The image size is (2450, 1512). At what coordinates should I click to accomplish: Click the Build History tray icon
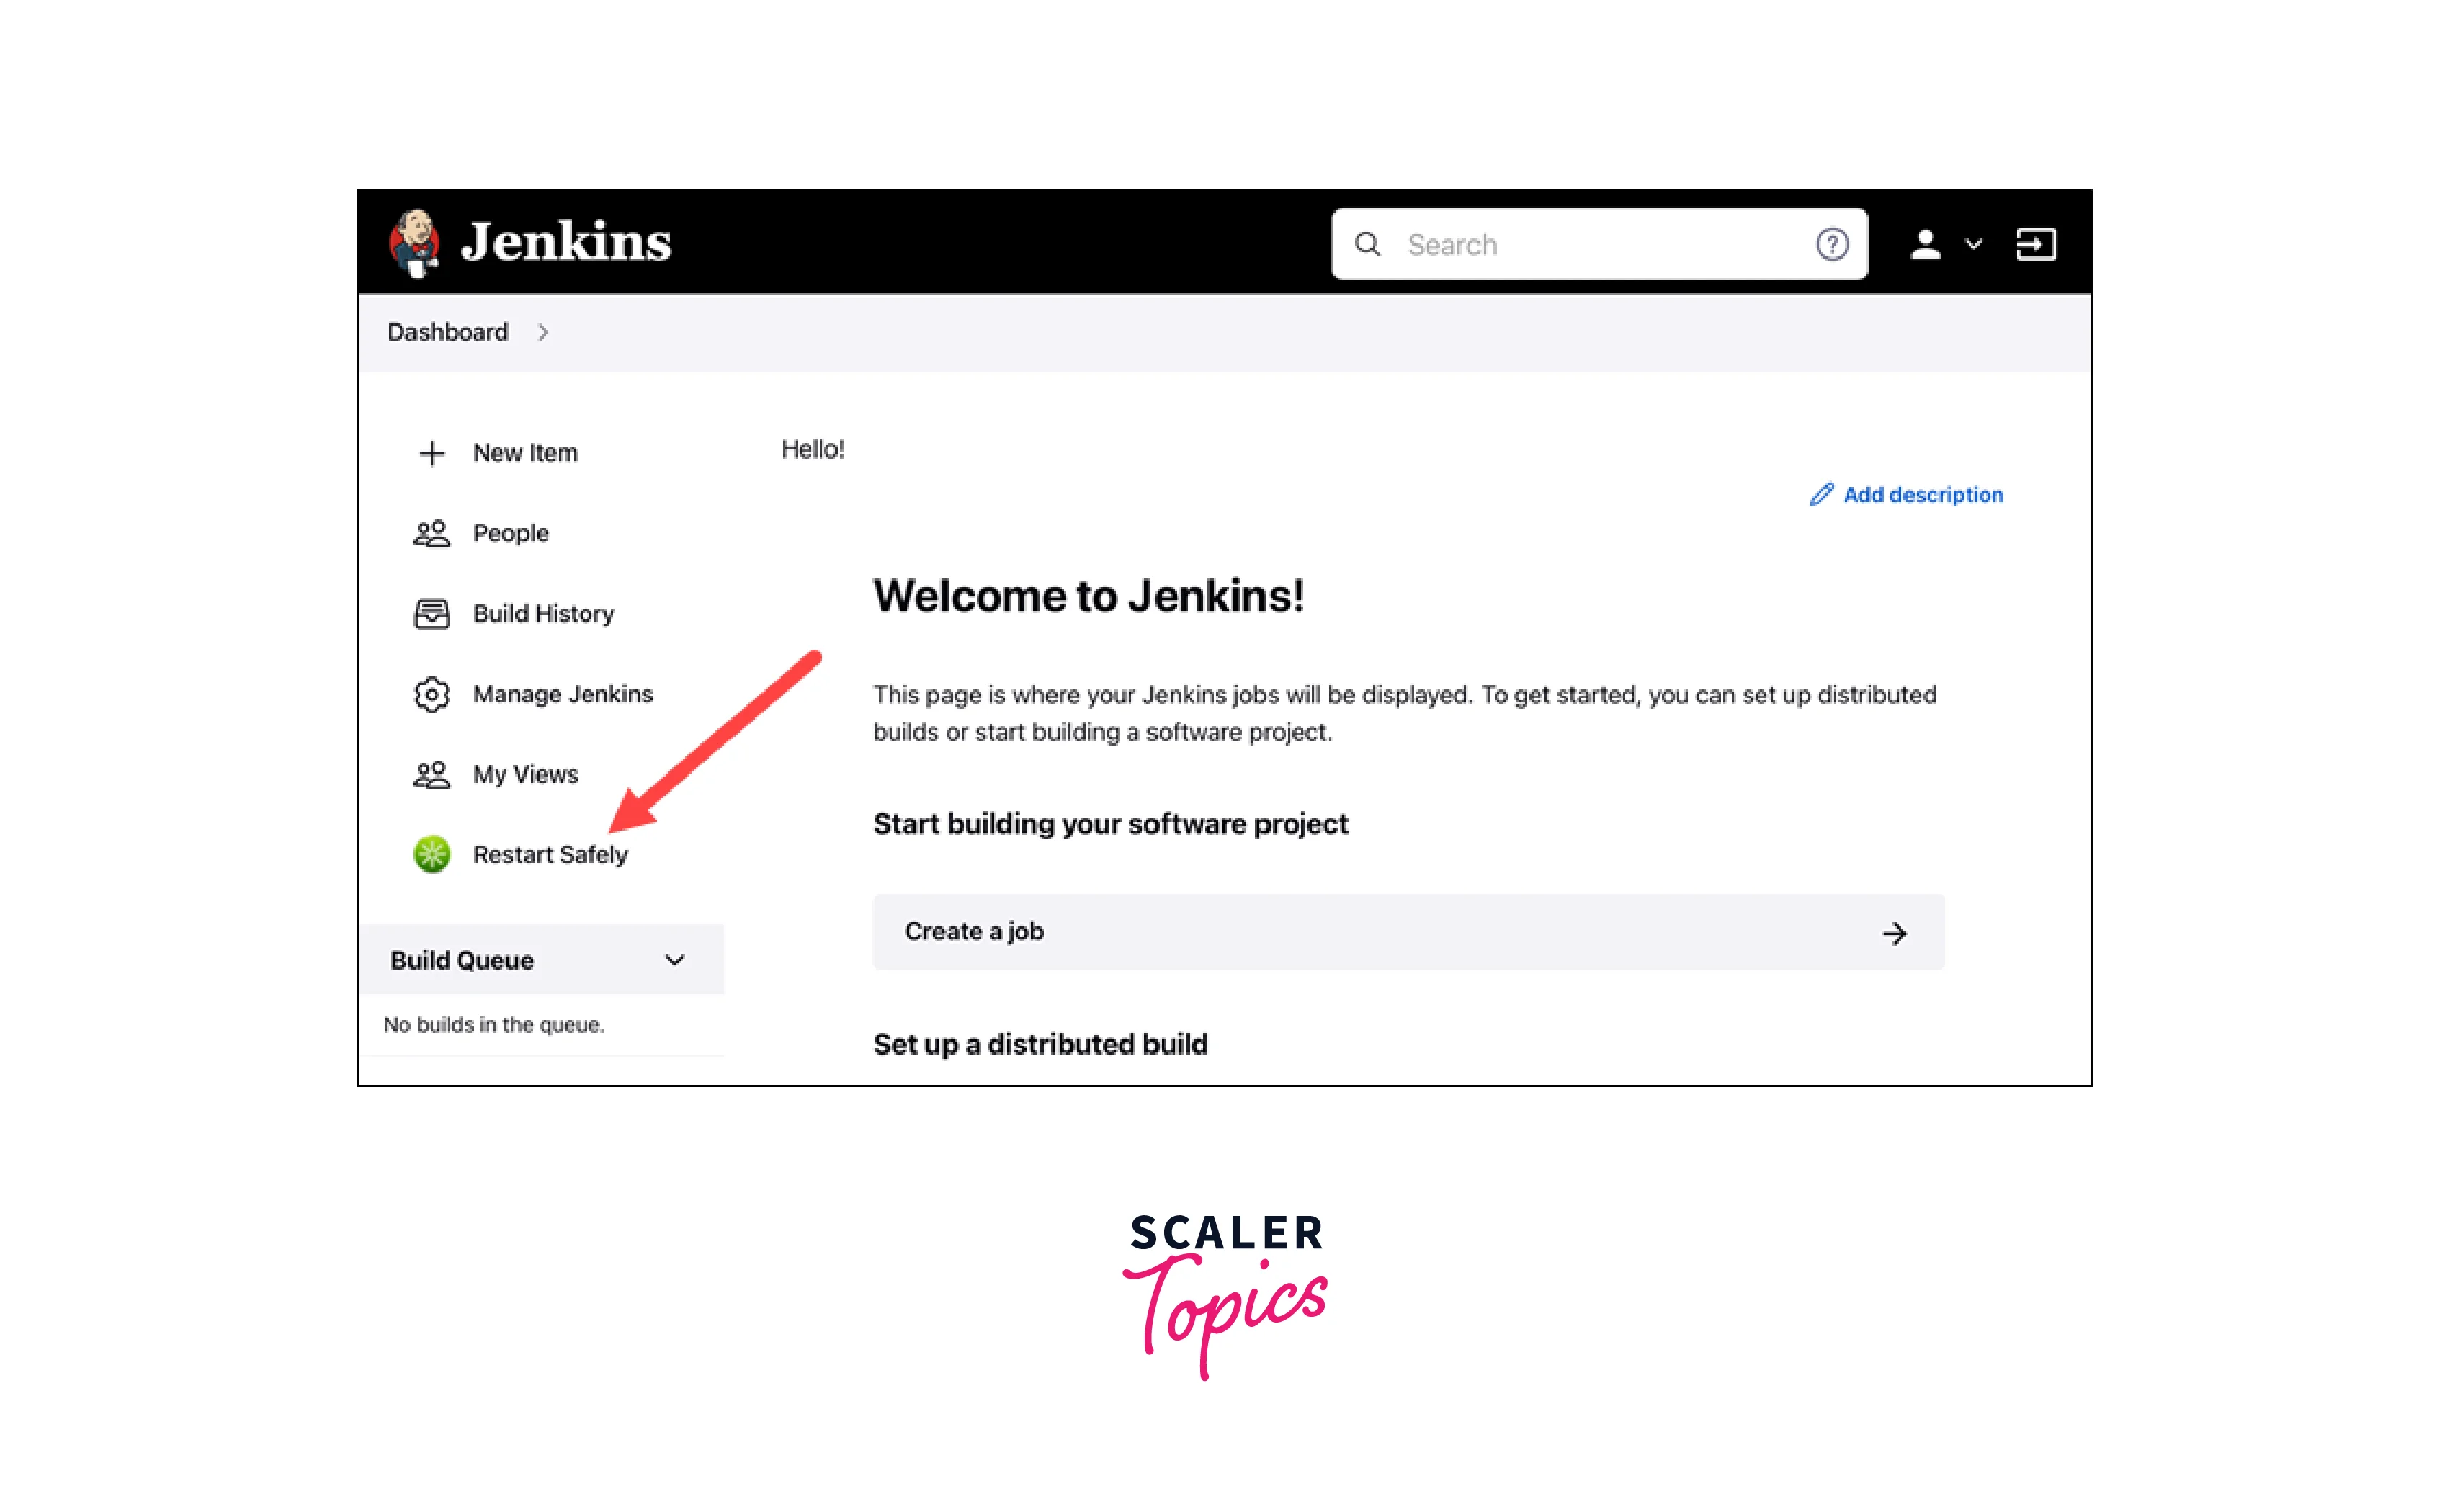point(431,613)
